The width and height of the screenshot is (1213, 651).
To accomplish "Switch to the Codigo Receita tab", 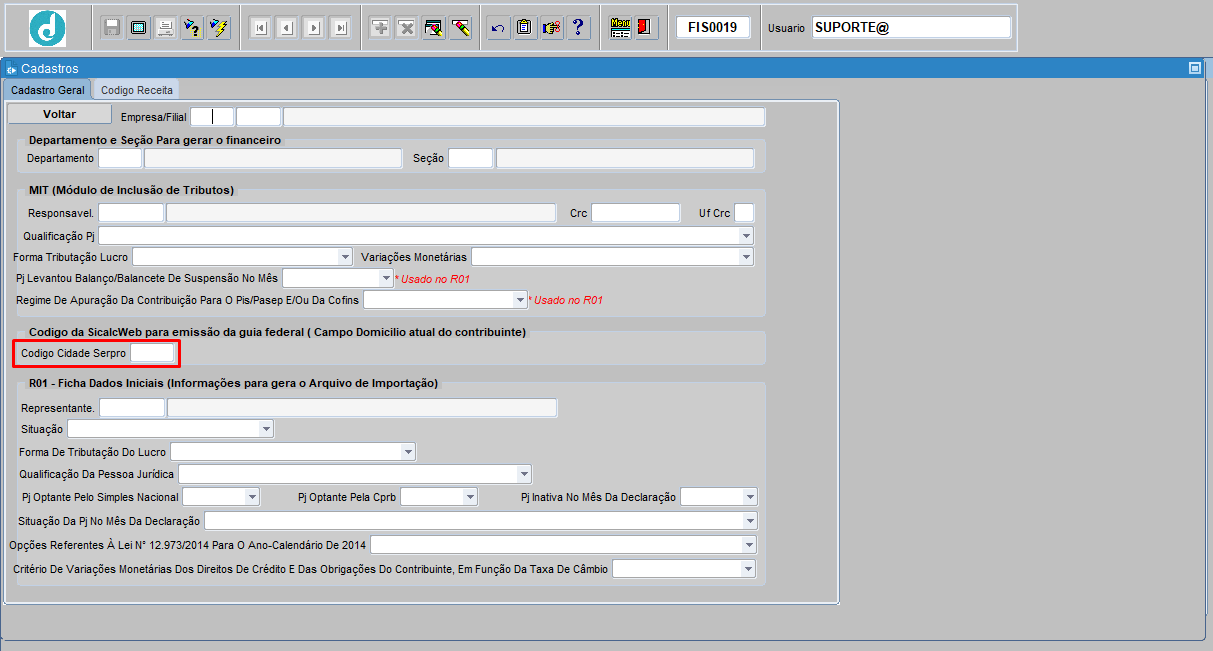I will click(137, 90).
